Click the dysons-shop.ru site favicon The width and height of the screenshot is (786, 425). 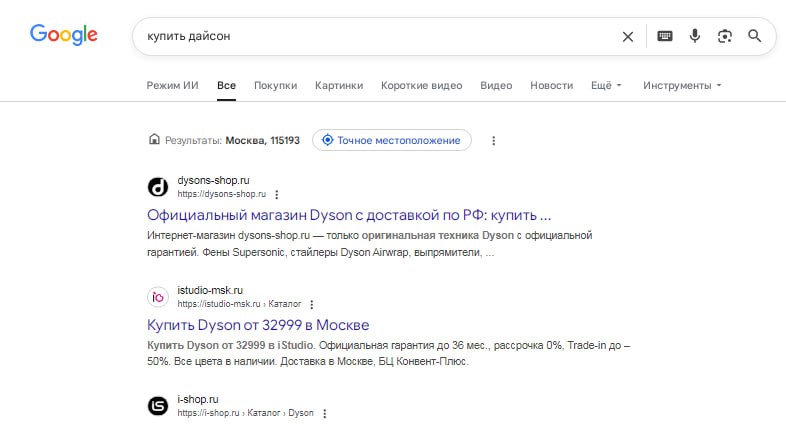click(158, 187)
